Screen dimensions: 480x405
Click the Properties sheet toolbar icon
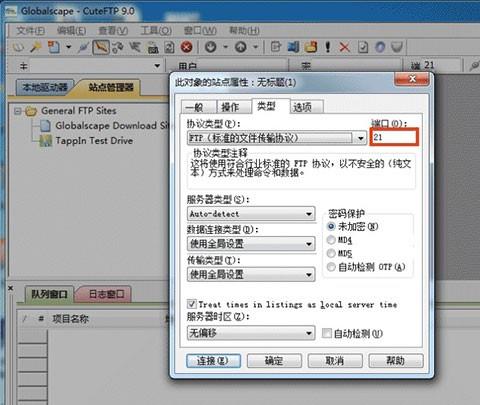pyautogui.click(x=363, y=47)
